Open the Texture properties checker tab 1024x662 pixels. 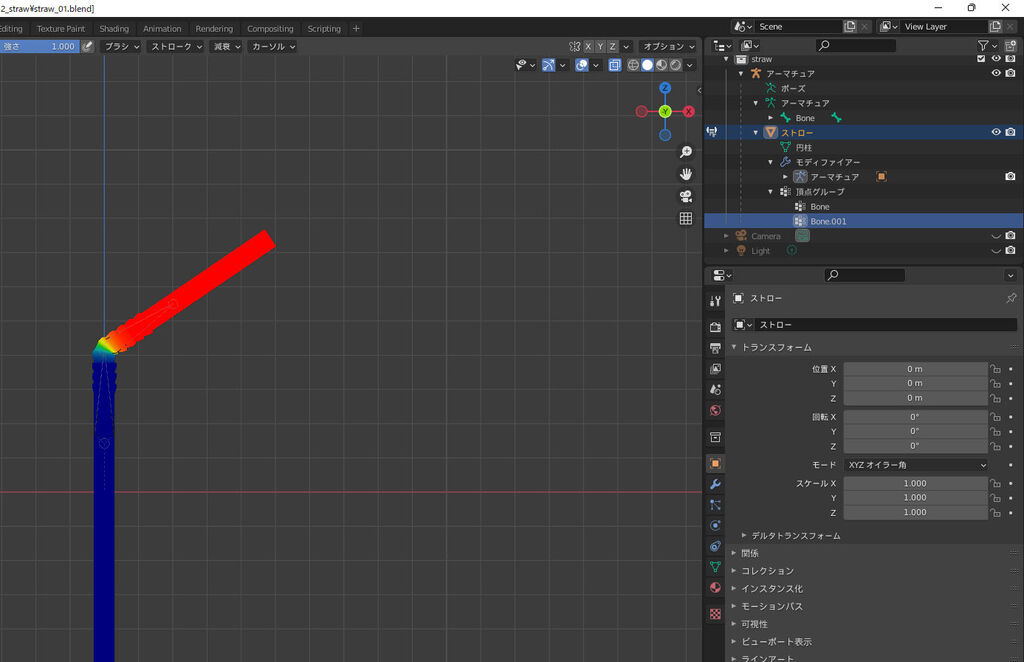click(715, 614)
